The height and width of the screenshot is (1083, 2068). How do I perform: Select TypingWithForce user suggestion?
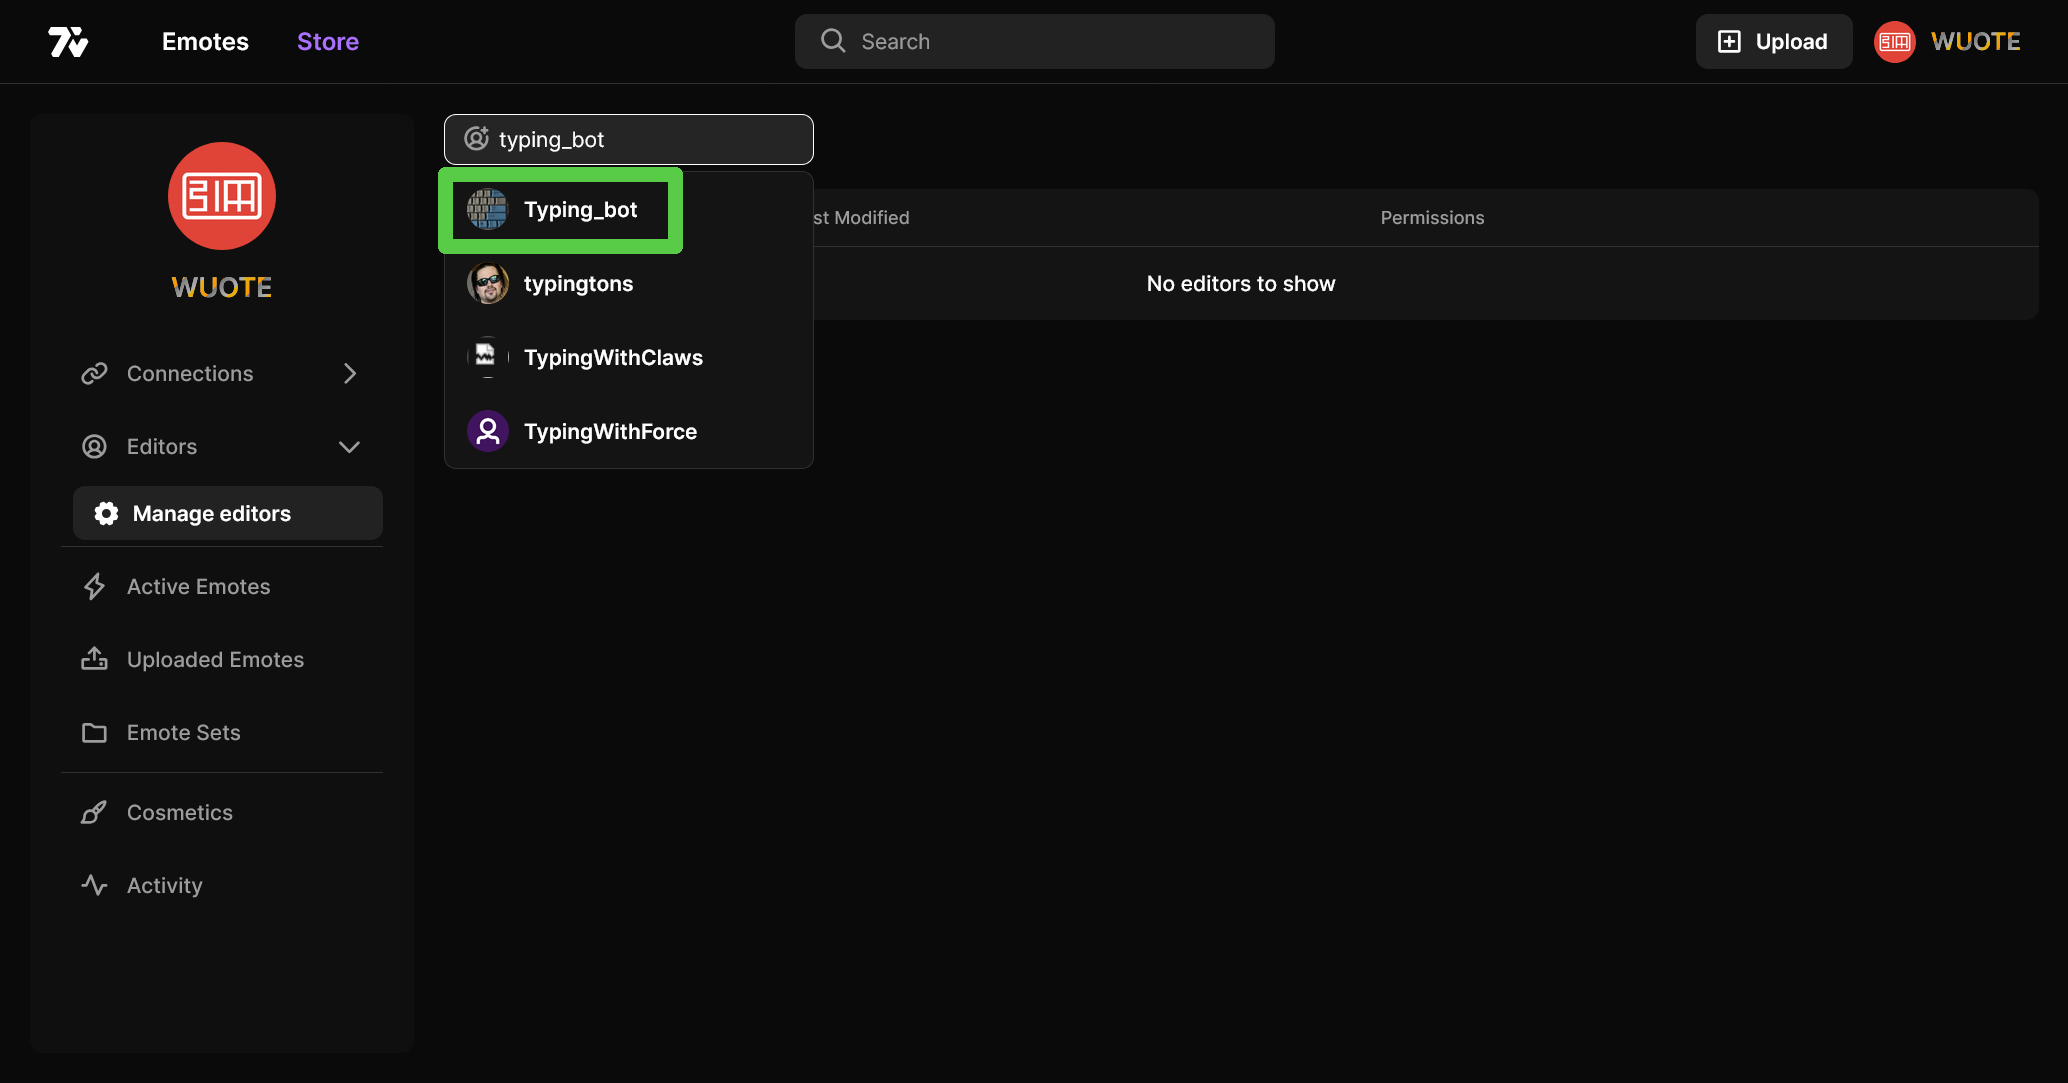coord(610,432)
